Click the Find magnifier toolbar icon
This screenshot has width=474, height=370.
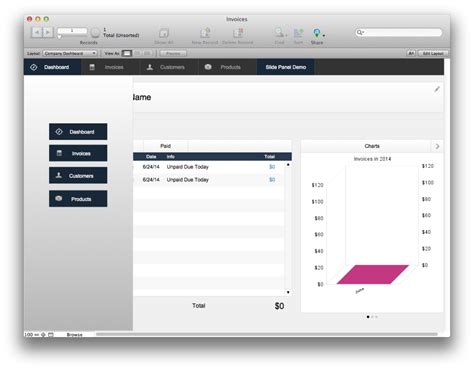coord(278,33)
